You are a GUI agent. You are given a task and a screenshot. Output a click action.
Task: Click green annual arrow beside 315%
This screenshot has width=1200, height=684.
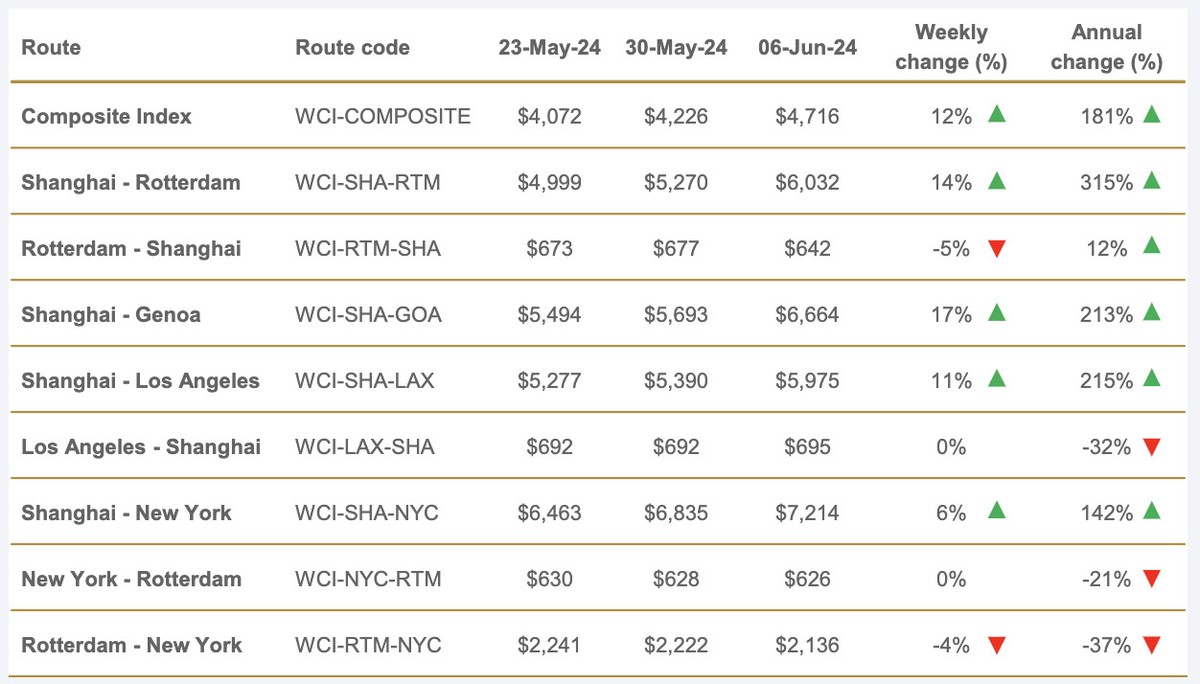(x=1152, y=181)
